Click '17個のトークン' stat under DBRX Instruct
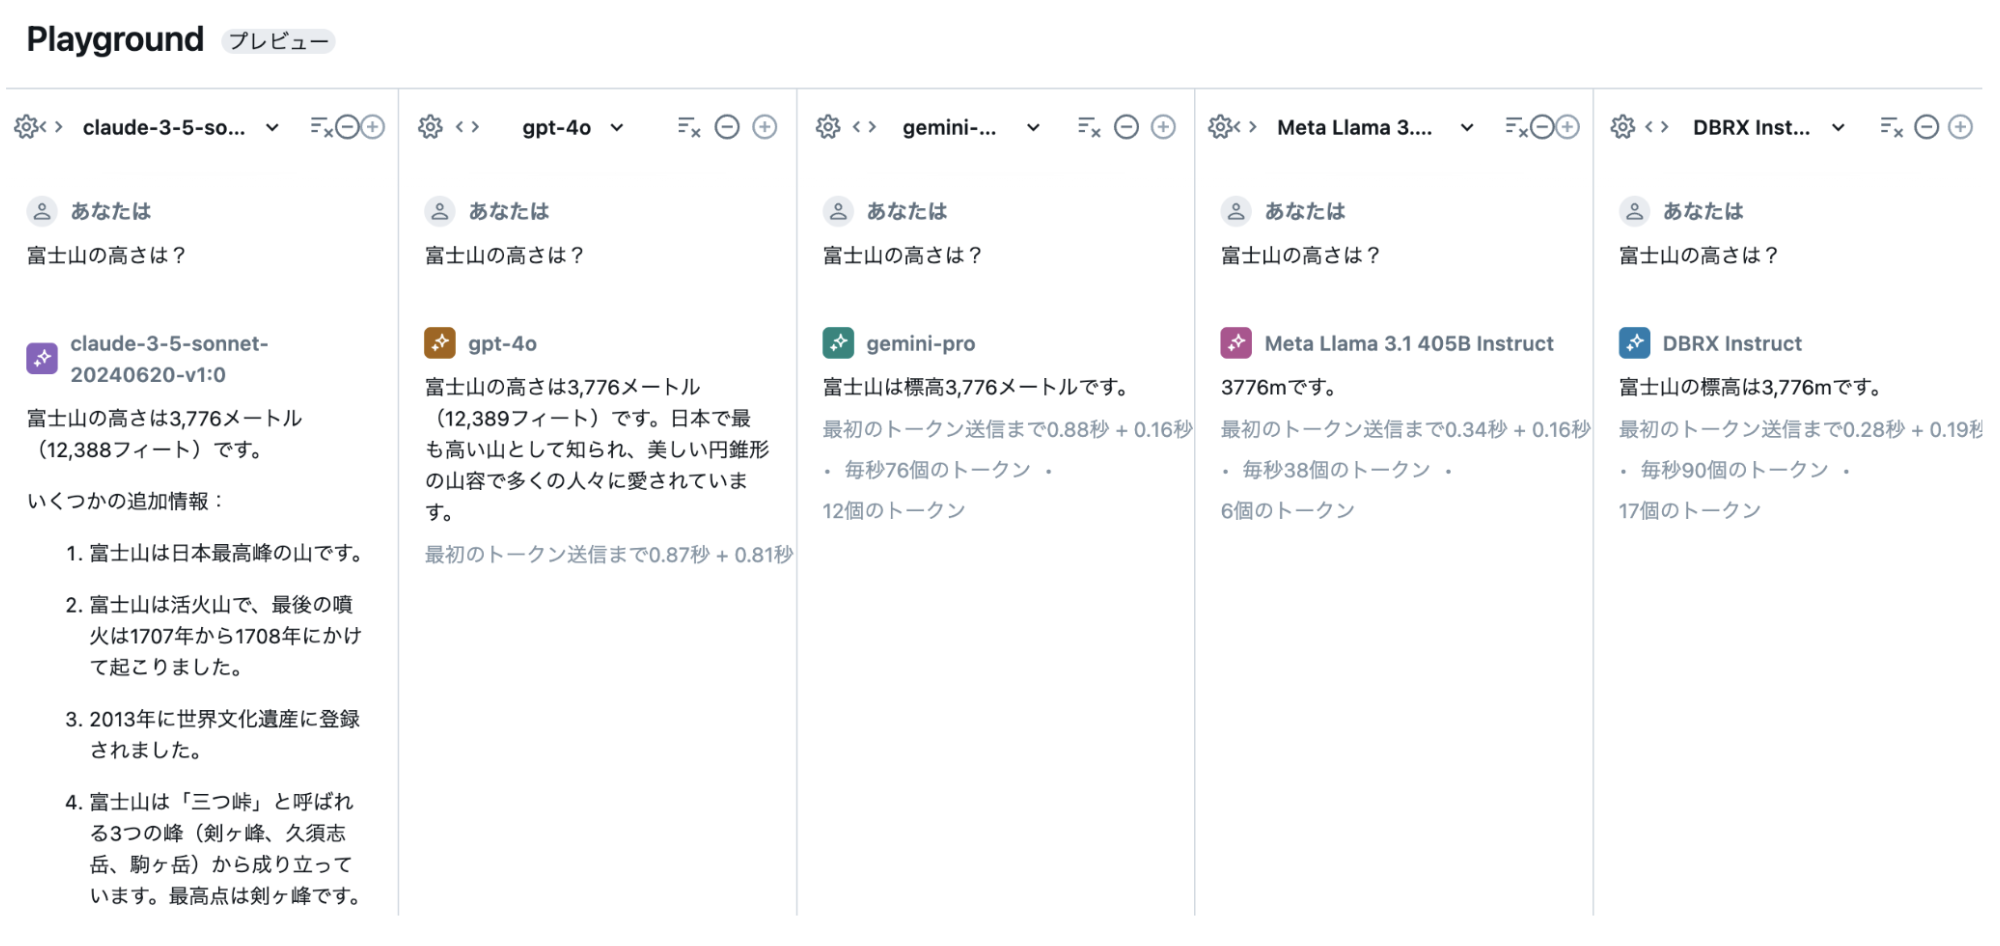Image resolution: width=2000 pixels, height=946 pixels. click(1689, 511)
